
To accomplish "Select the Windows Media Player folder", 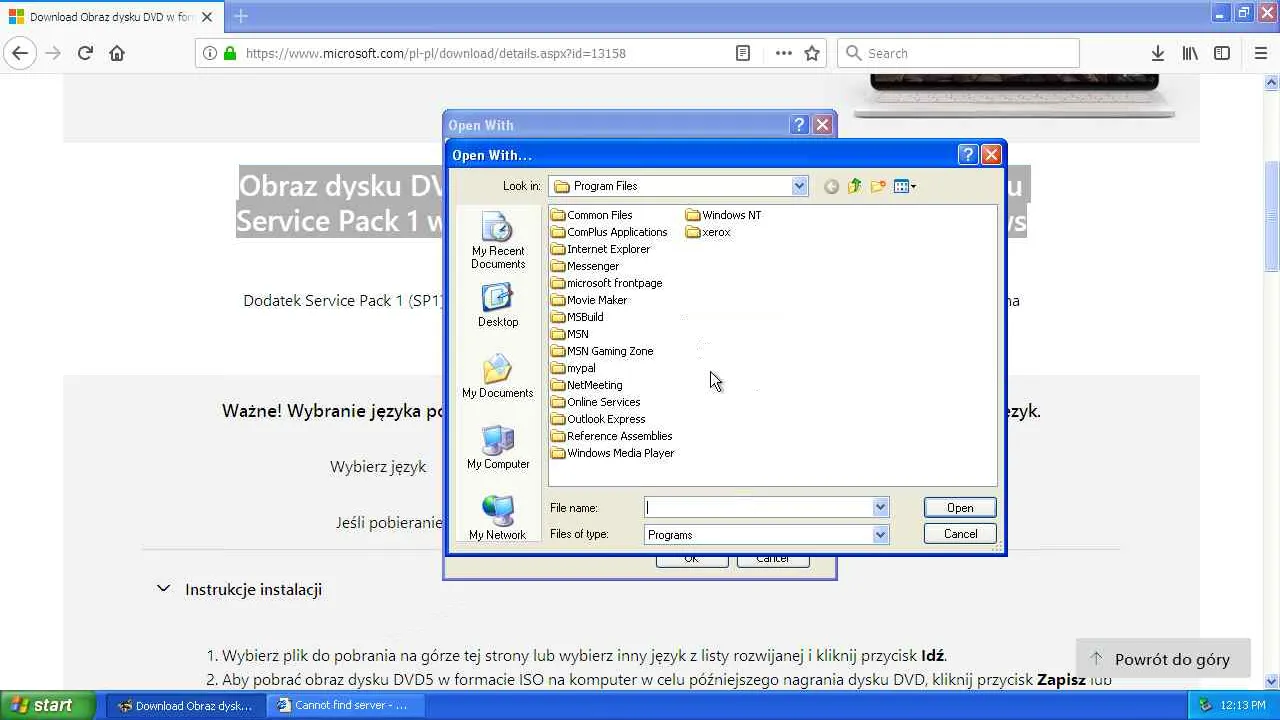I will click(x=612, y=453).
